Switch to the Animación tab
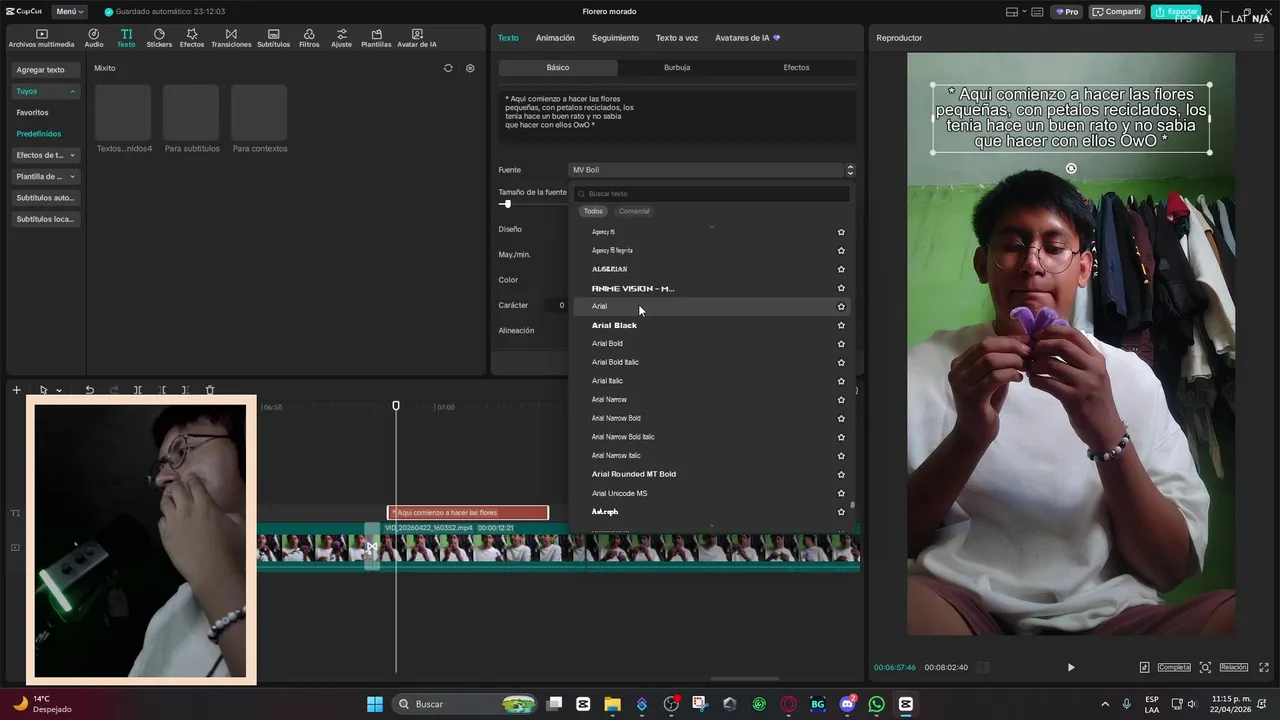The width and height of the screenshot is (1280, 720). [x=555, y=38]
